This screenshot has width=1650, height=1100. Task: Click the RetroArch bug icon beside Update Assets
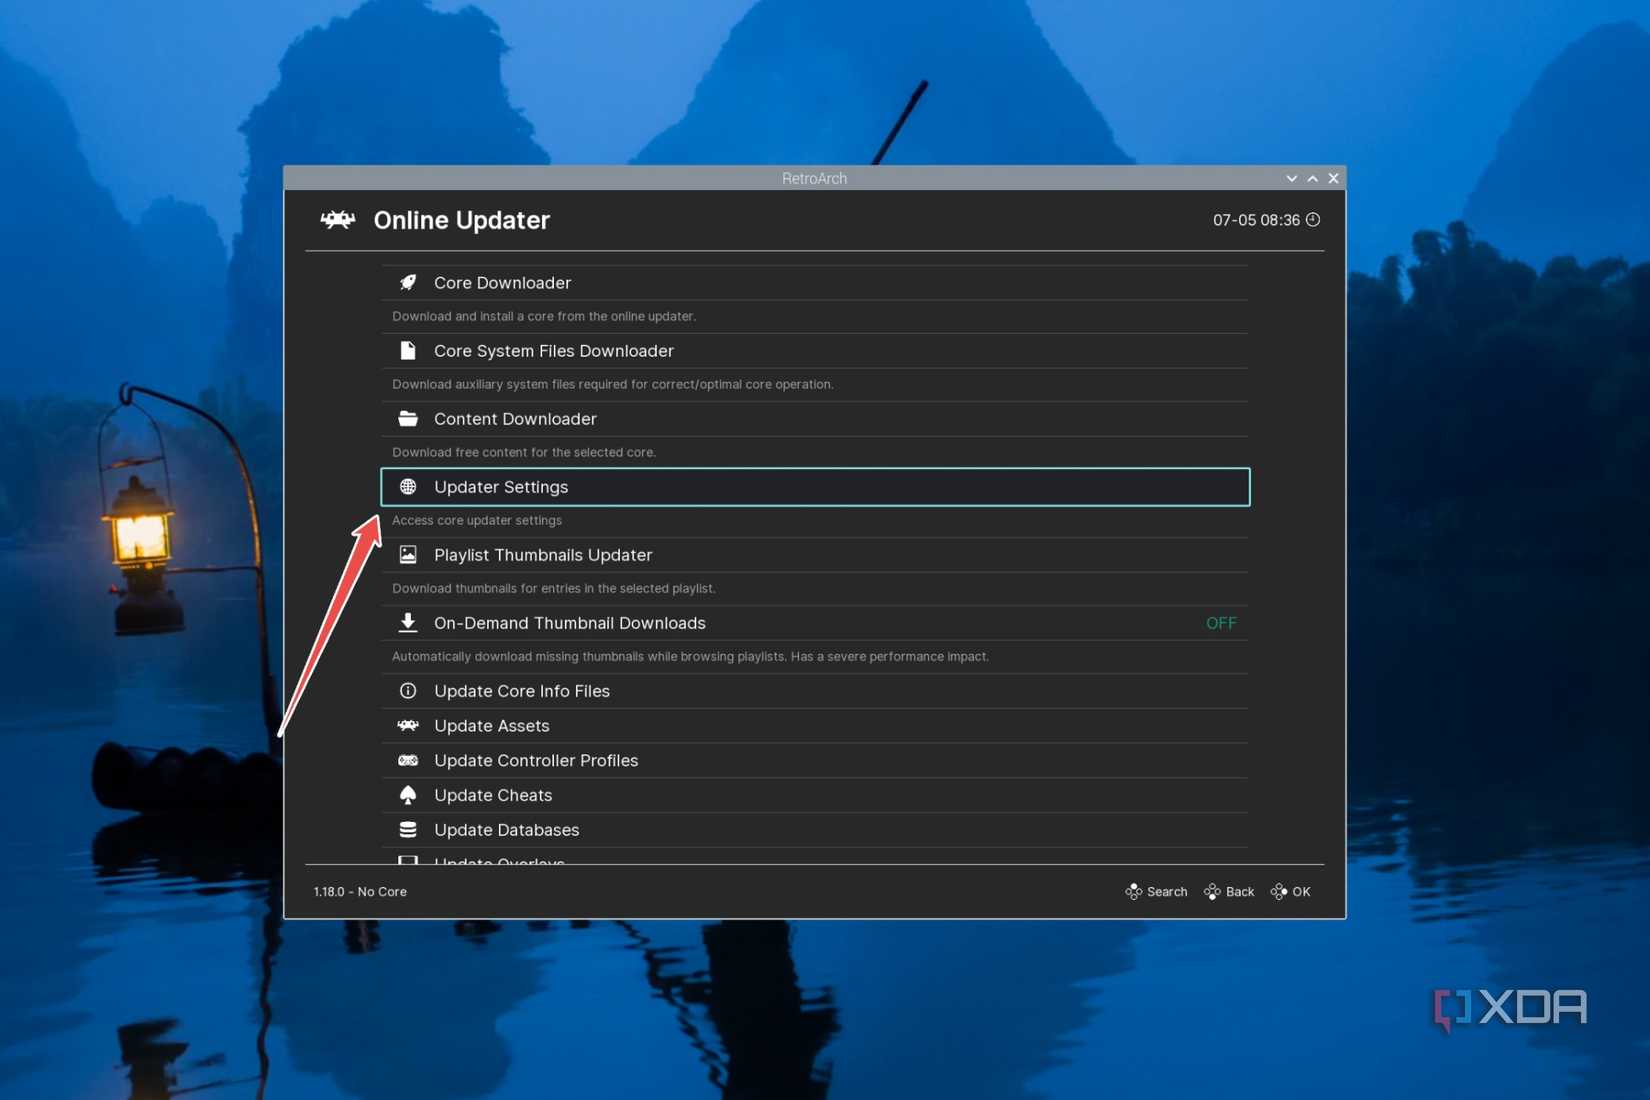pyautogui.click(x=408, y=725)
